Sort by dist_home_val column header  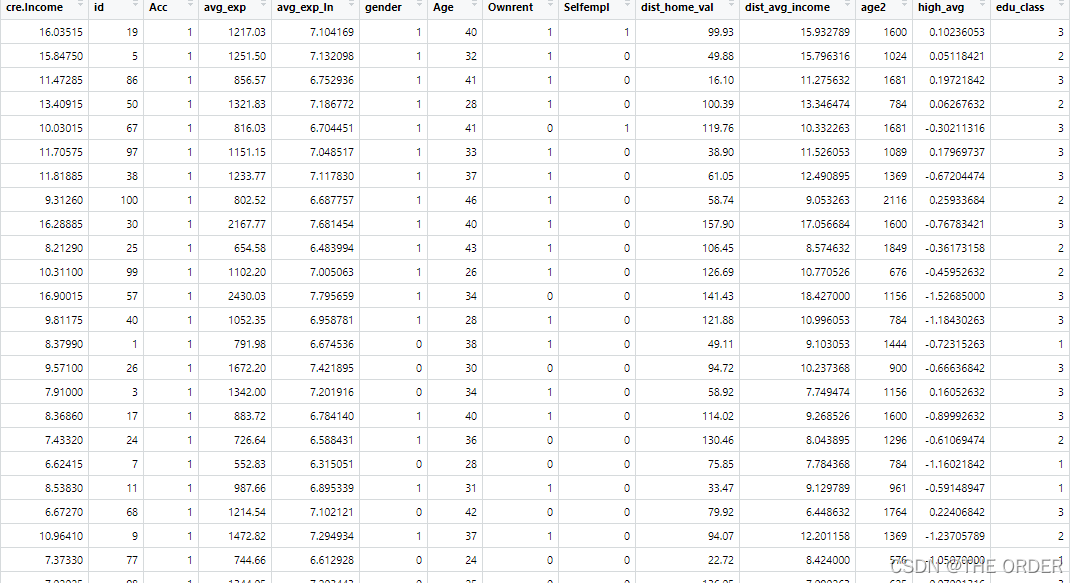(677, 8)
